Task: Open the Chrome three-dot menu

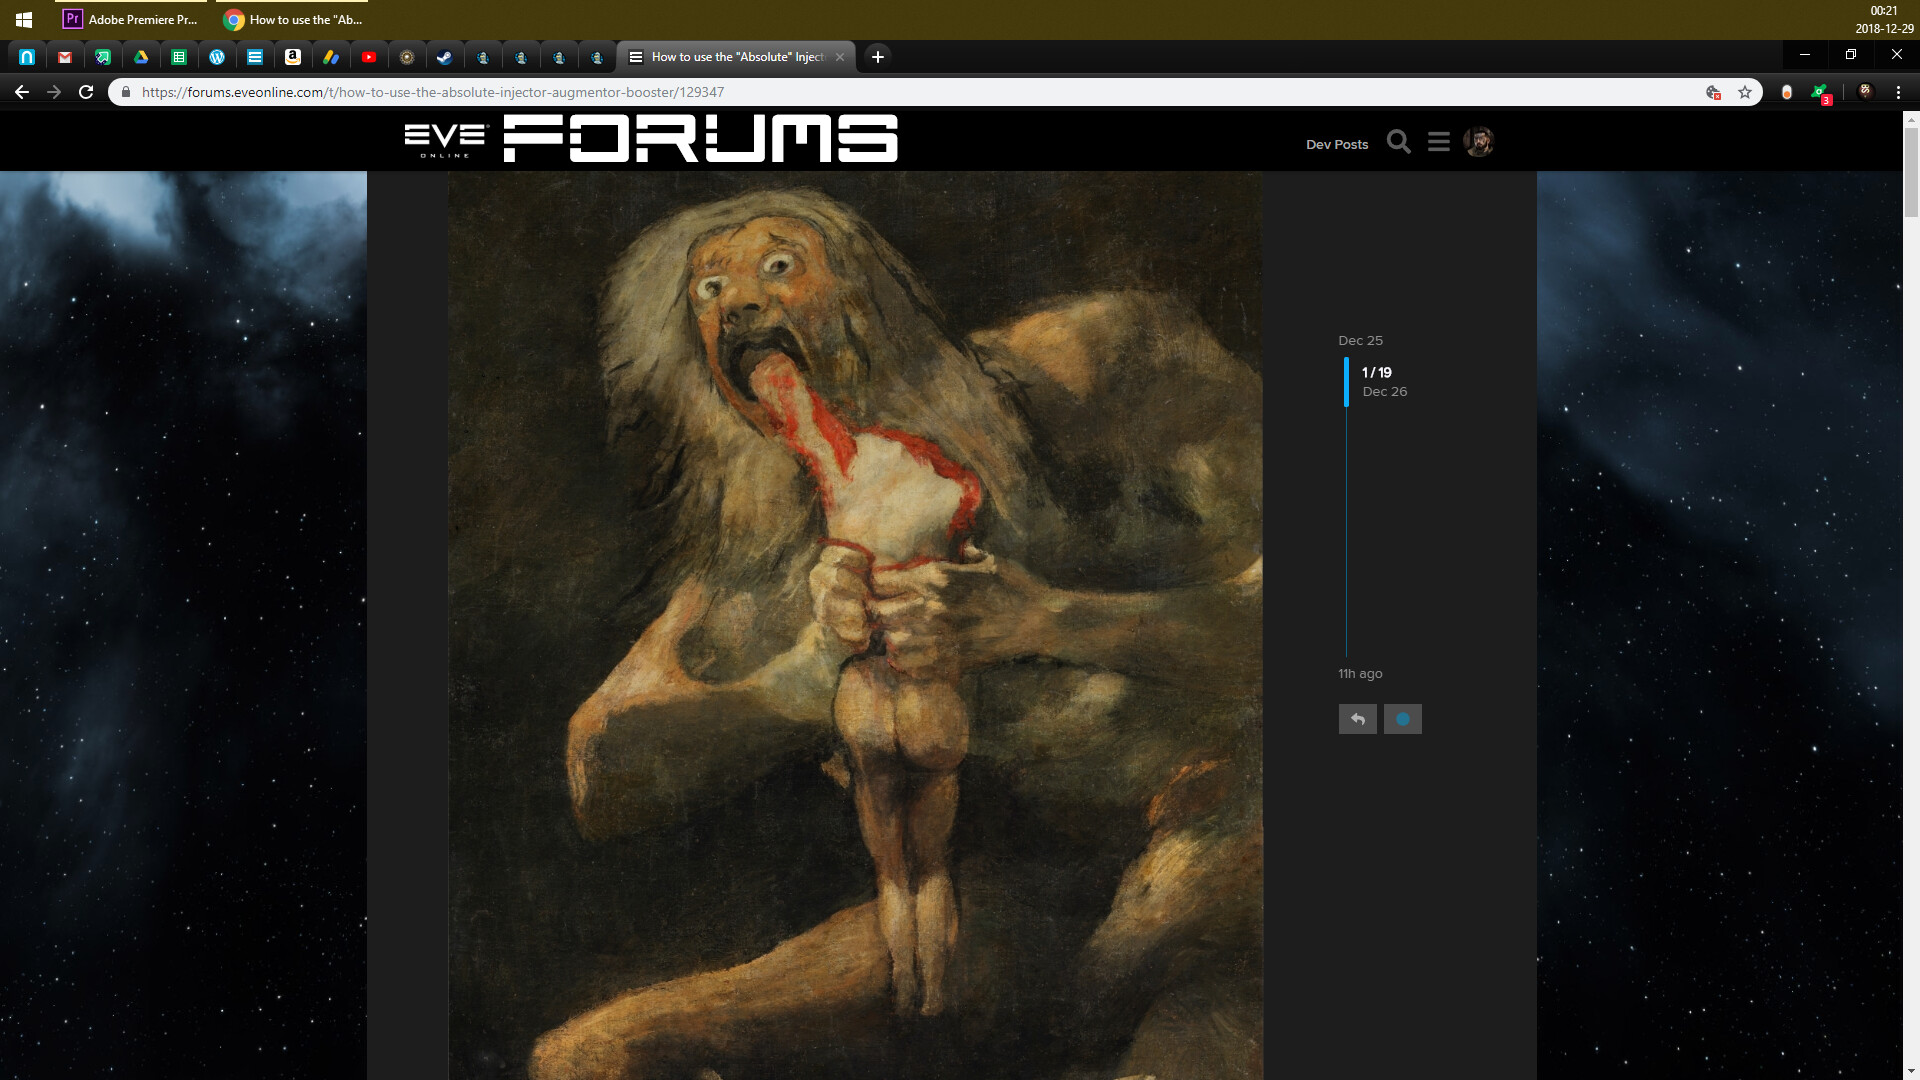Action: tap(1898, 92)
